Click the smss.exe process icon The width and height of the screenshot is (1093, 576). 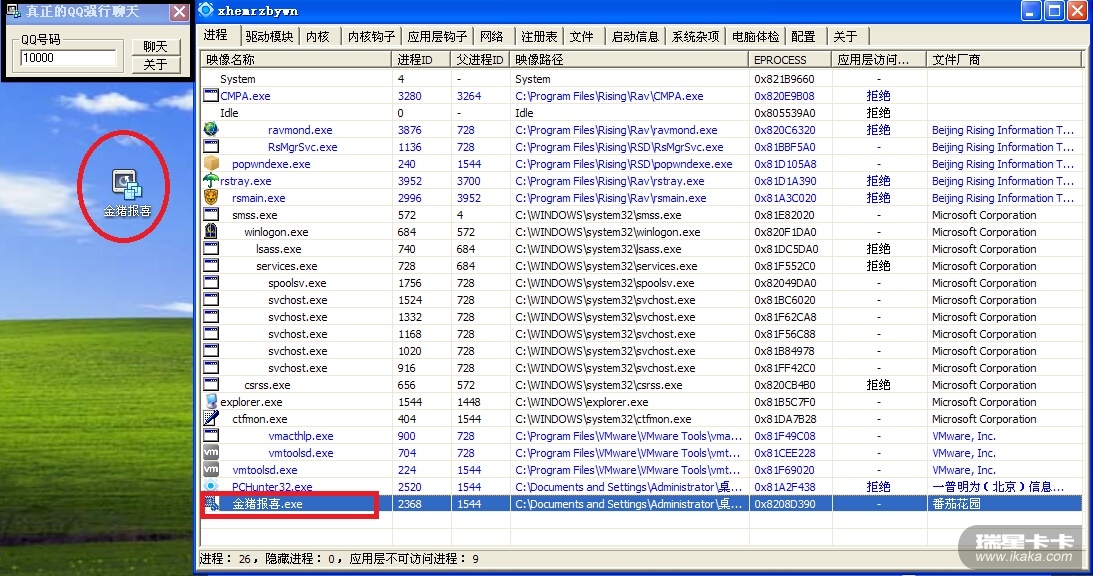pyautogui.click(x=211, y=214)
